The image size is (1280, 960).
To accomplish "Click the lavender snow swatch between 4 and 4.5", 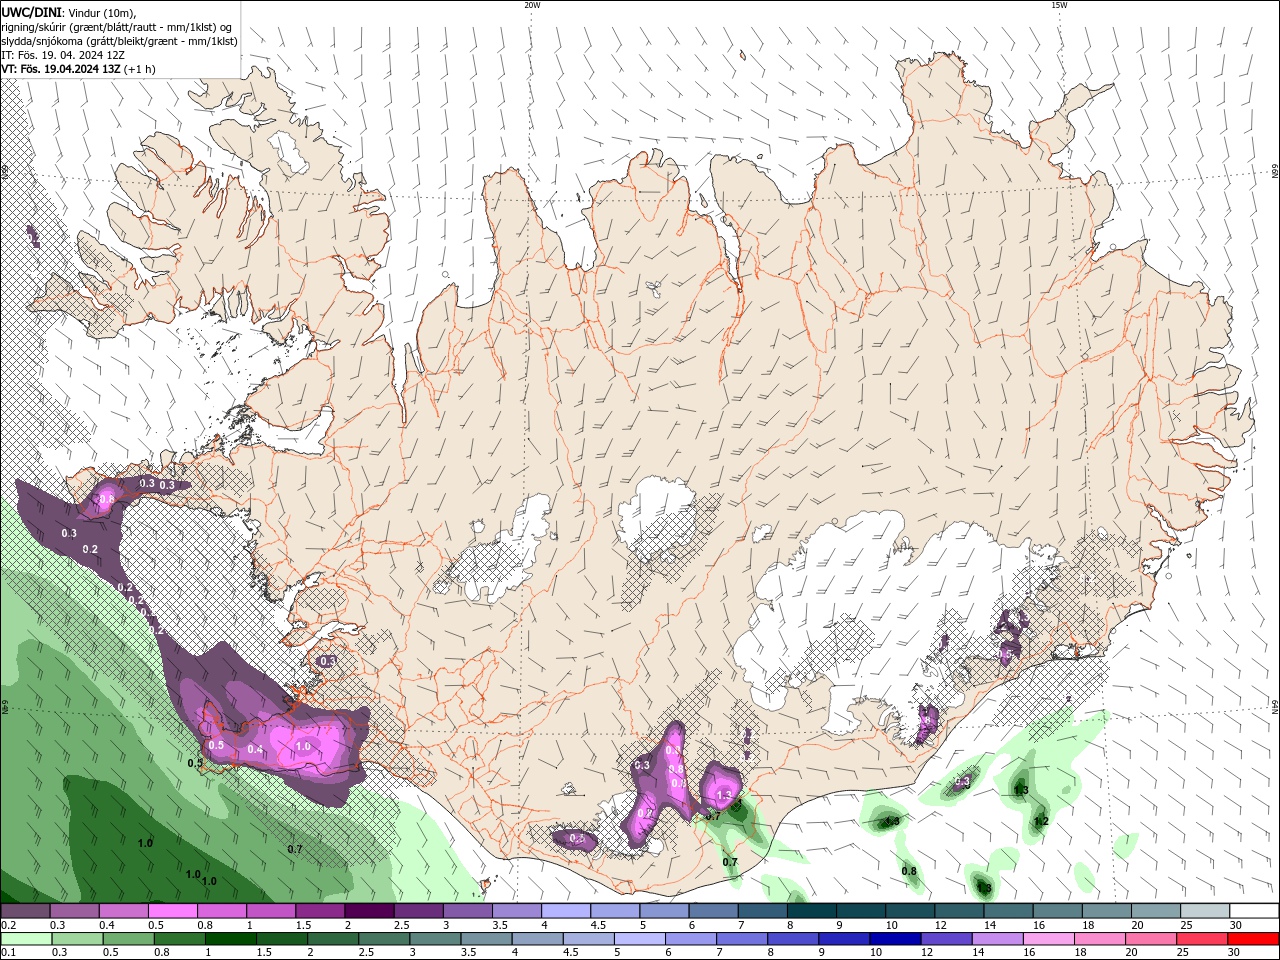I will coord(566,911).
